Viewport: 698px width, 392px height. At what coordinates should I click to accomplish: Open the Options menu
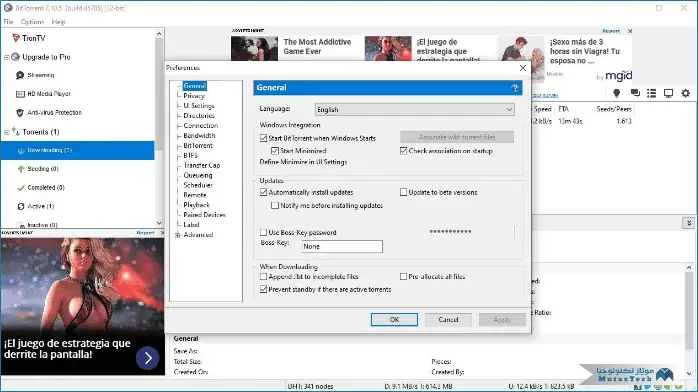32,21
